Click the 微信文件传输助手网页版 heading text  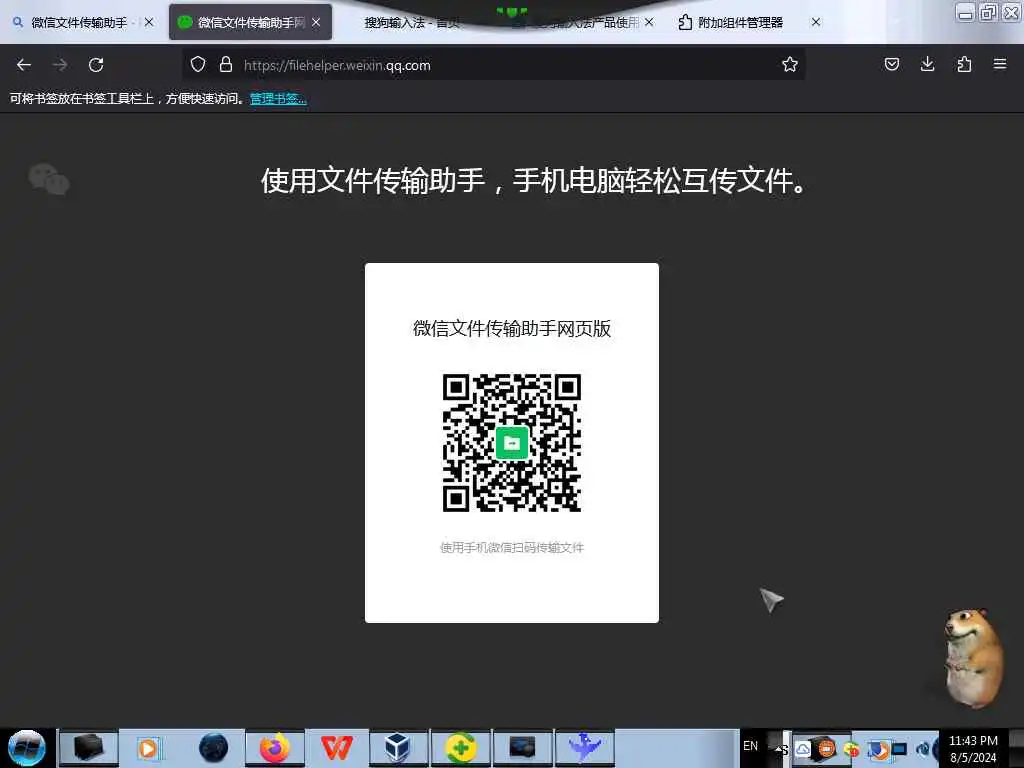coord(512,328)
